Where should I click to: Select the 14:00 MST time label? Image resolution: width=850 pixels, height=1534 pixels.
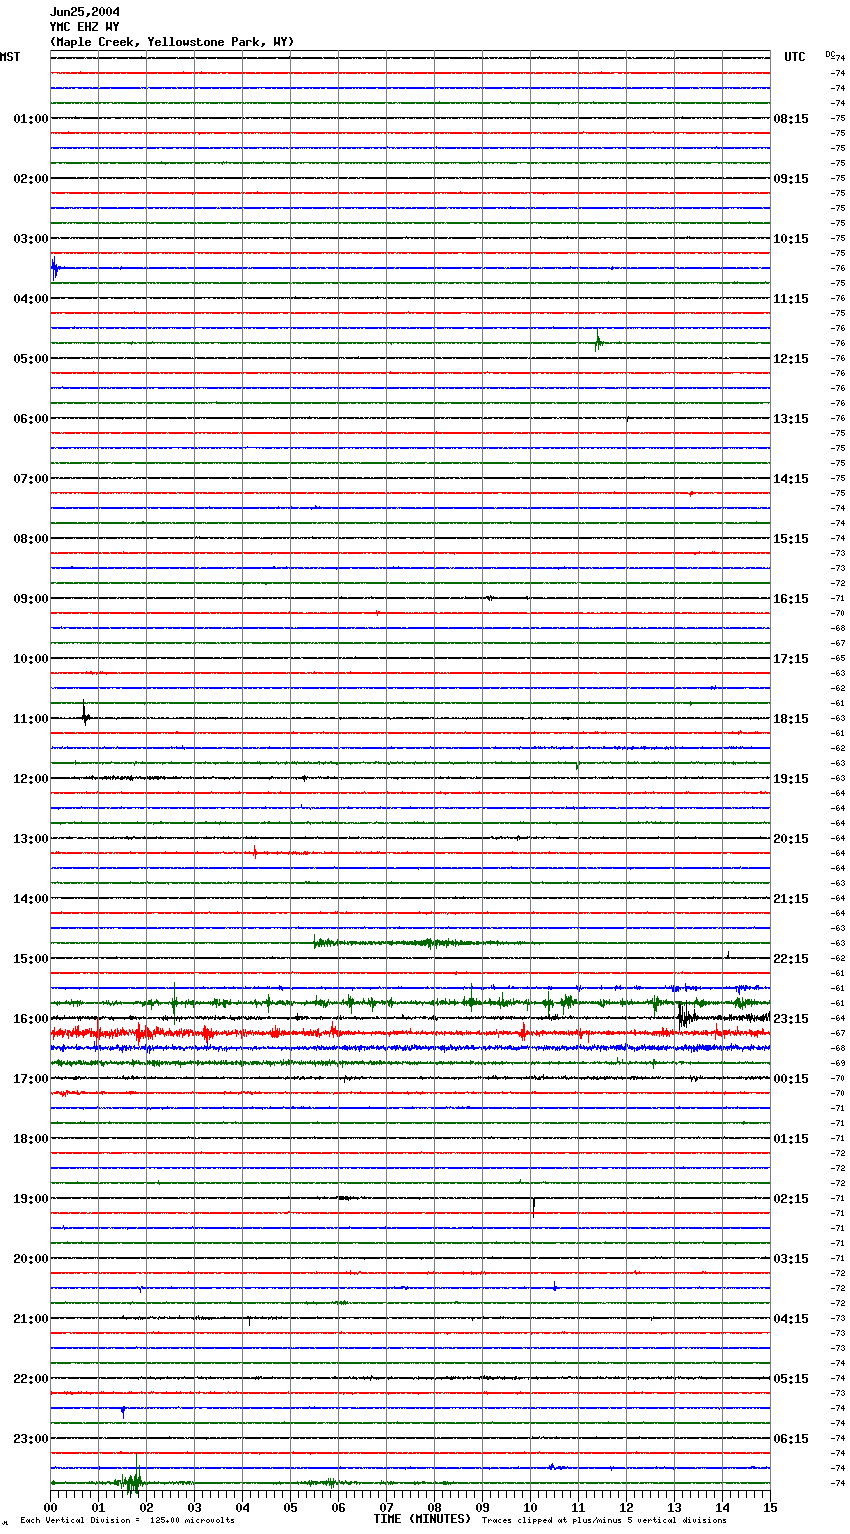click(31, 899)
